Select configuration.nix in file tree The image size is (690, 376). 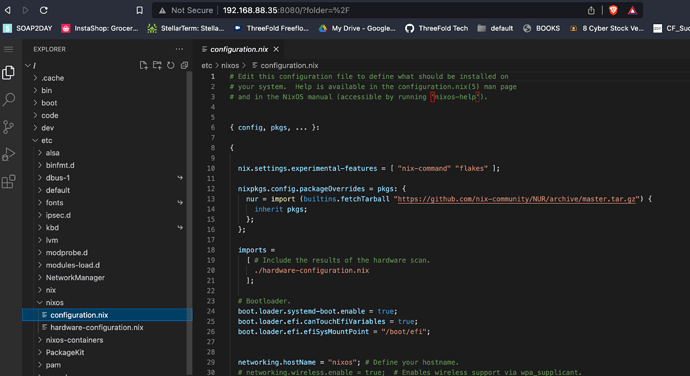107,315
